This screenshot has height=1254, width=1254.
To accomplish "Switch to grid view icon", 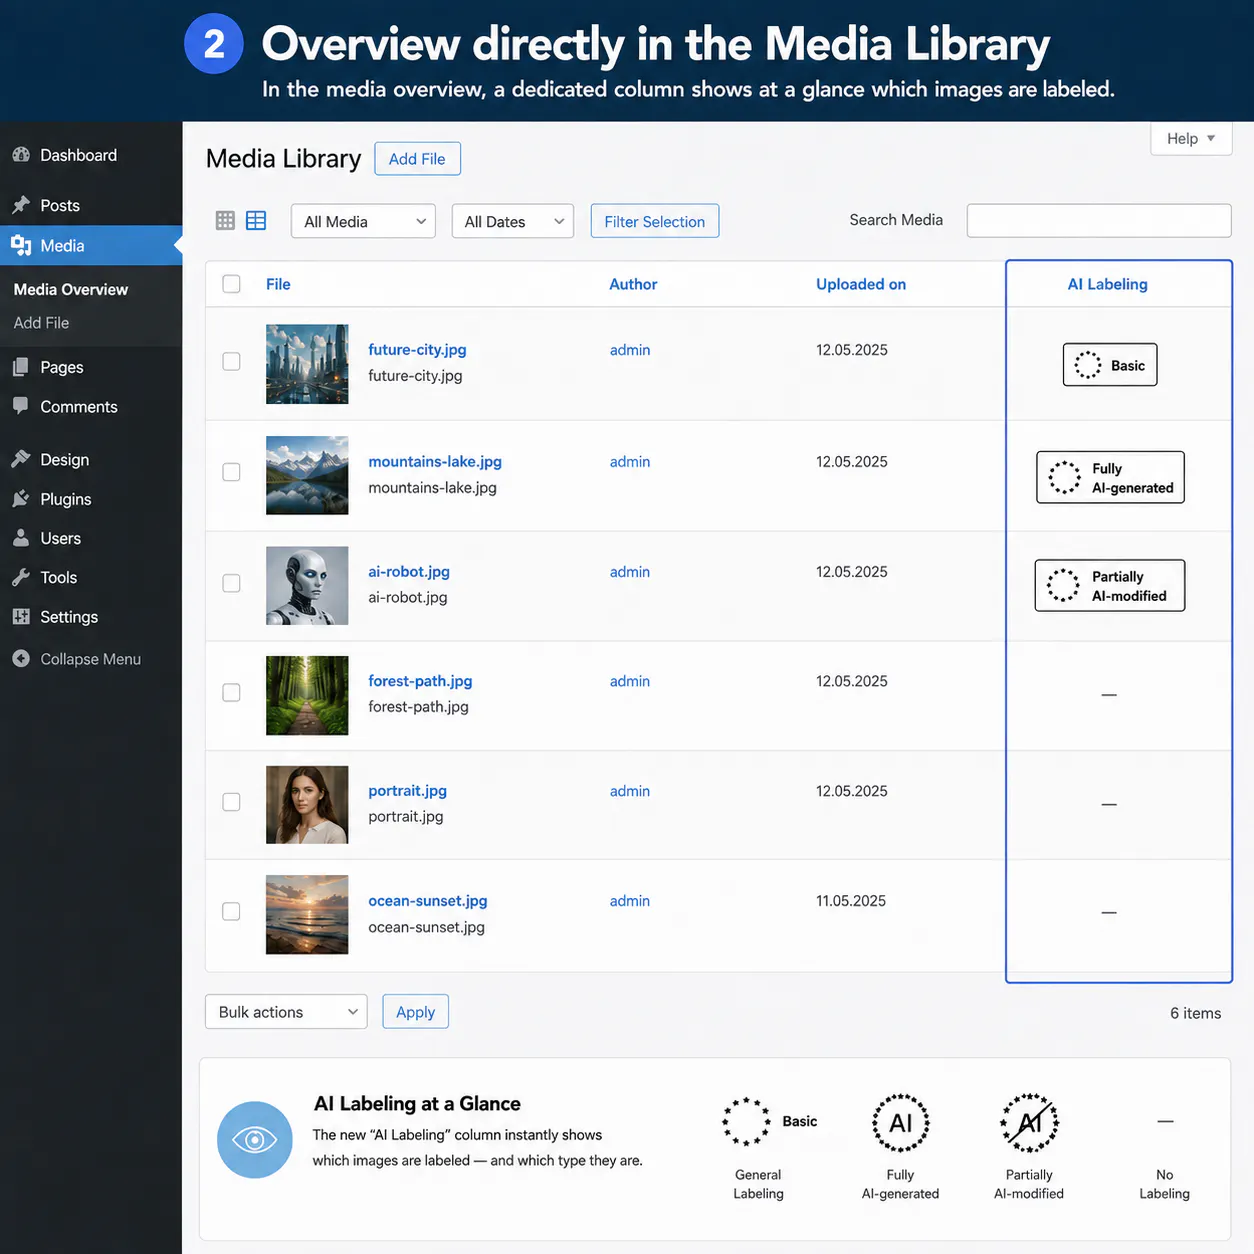I will click(225, 221).
